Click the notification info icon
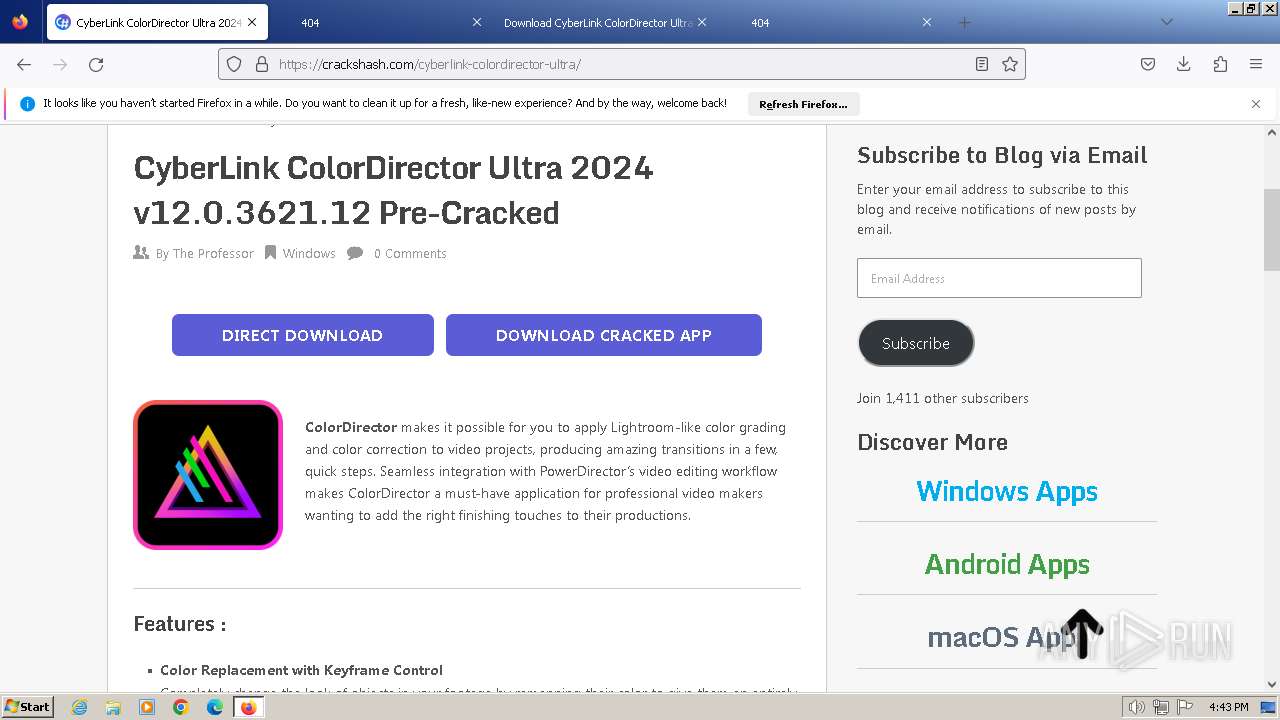Screen dimensions: 1280x720 [27, 104]
